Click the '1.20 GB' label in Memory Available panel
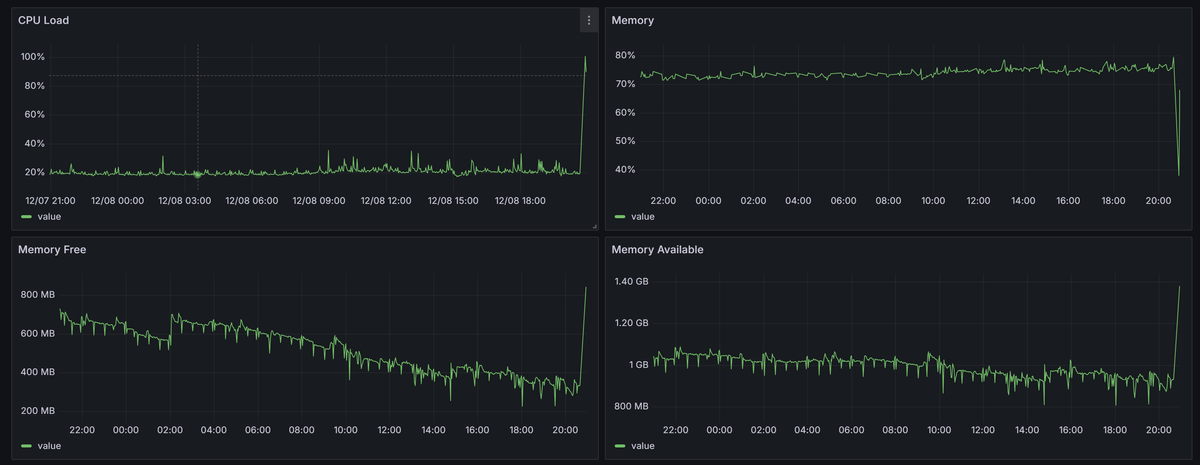The width and height of the screenshot is (1200, 465). (630, 323)
